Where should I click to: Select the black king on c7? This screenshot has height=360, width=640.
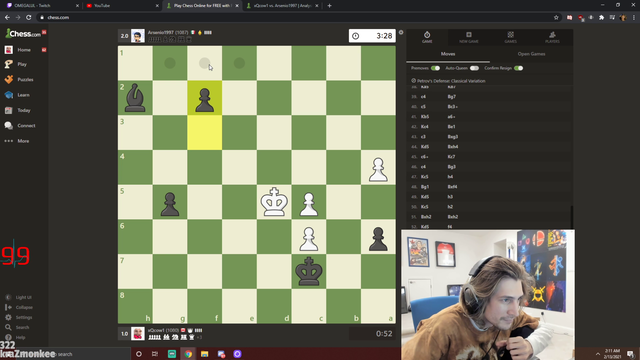[x=309, y=271]
